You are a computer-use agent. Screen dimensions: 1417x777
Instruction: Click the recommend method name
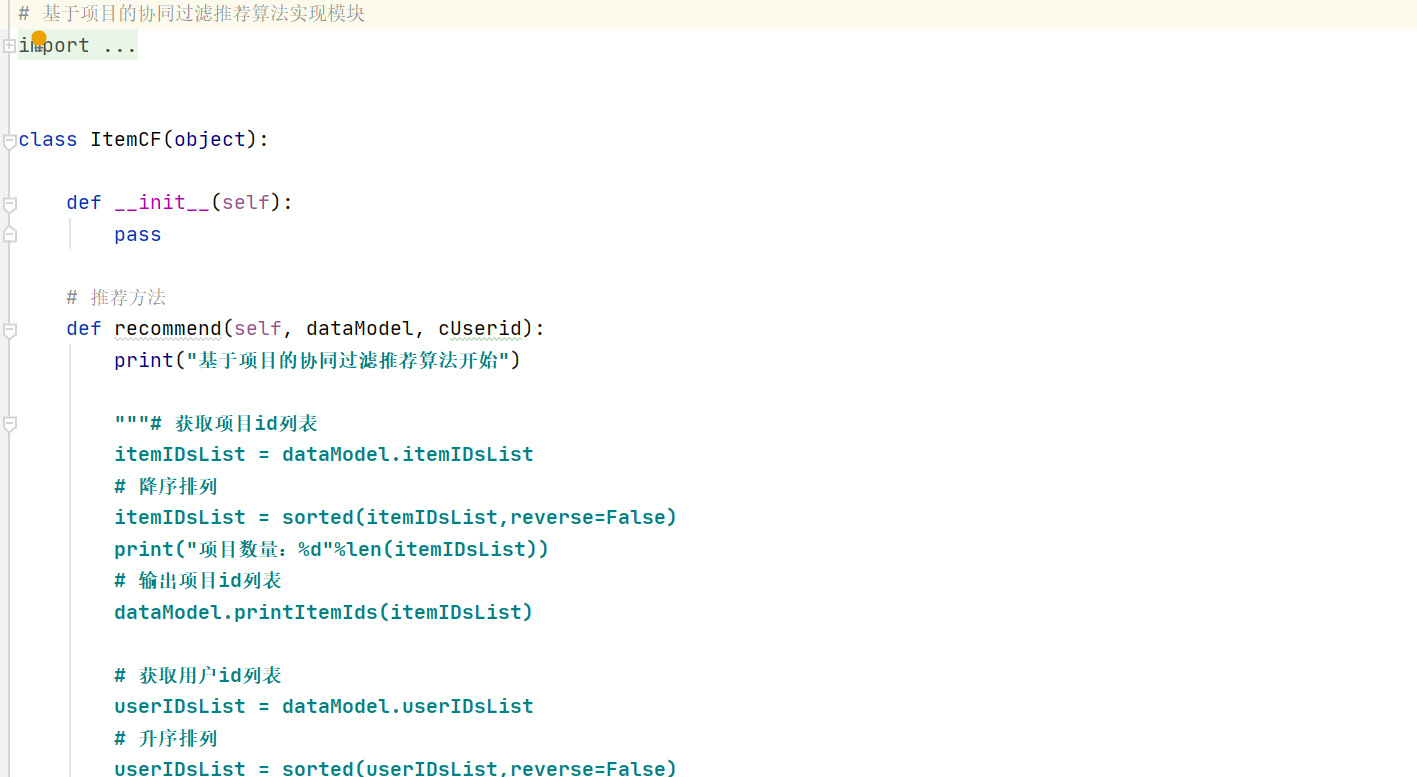(x=168, y=329)
